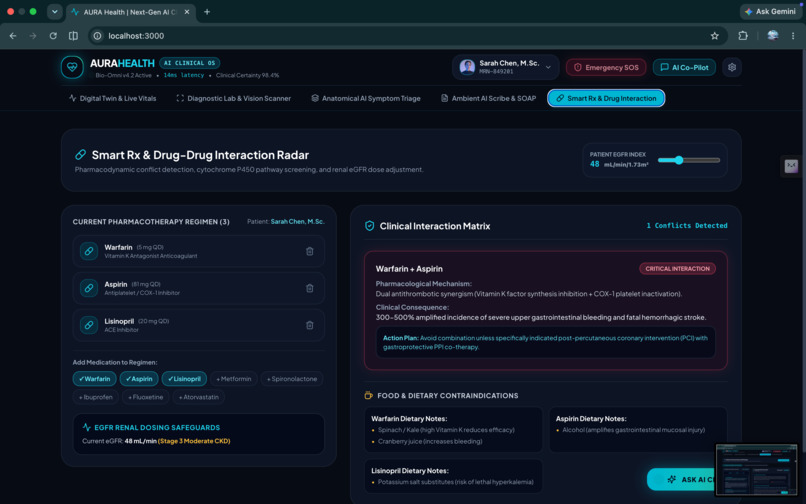The height and width of the screenshot is (504, 806).
Task: Remove Lisinopril with its trash icon
Action: pyautogui.click(x=309, y=326)
